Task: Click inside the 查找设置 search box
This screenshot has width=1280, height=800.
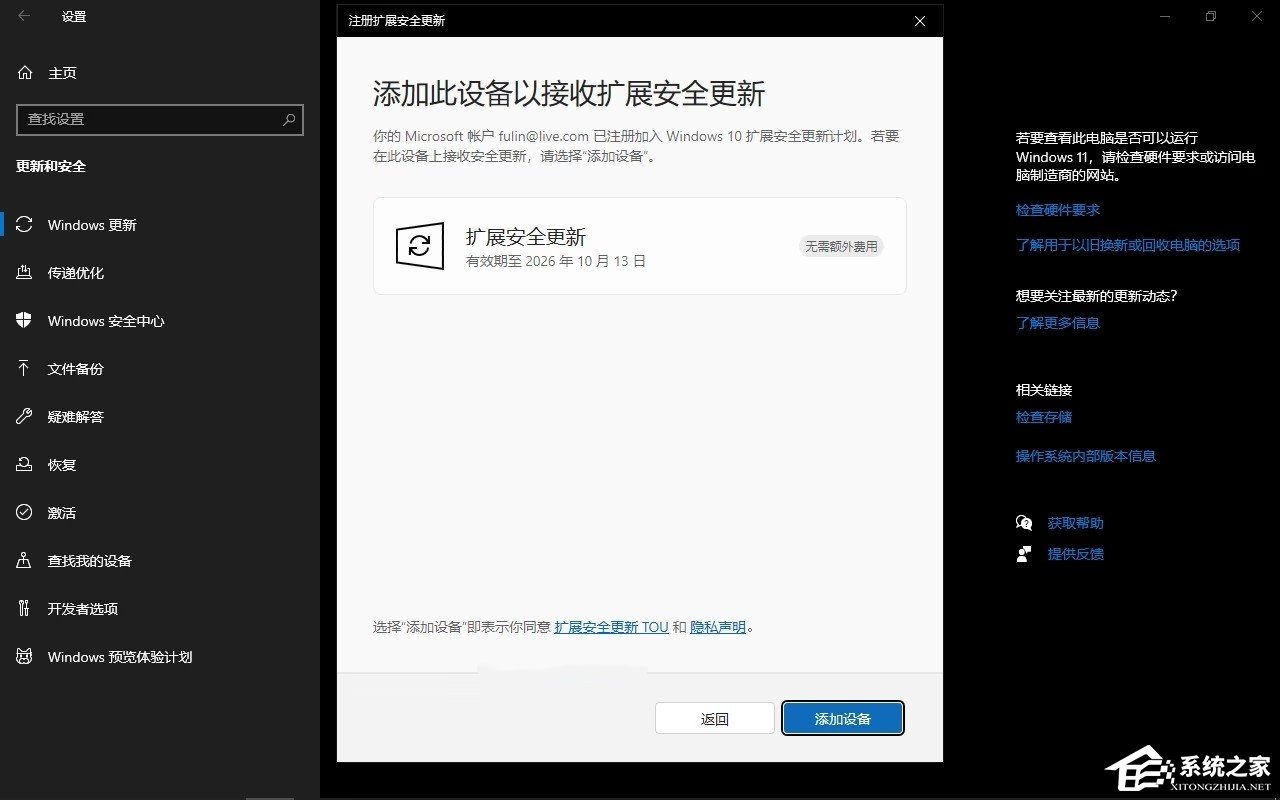Action: pyautogui.click(x=150, y=120)
